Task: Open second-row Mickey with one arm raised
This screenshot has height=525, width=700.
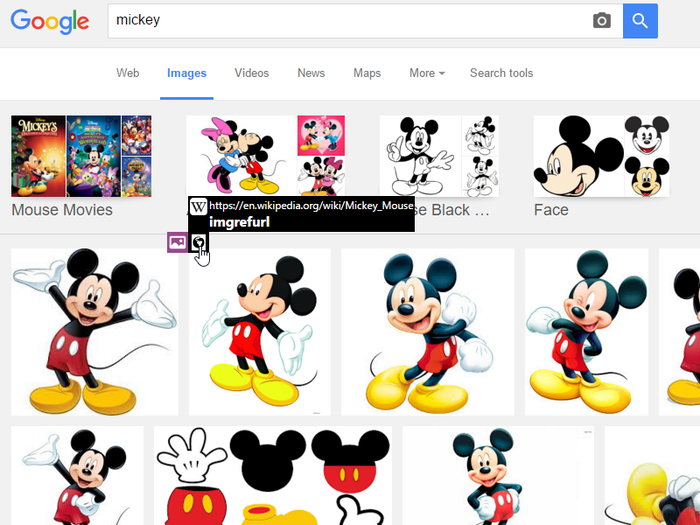Action: 77,475
